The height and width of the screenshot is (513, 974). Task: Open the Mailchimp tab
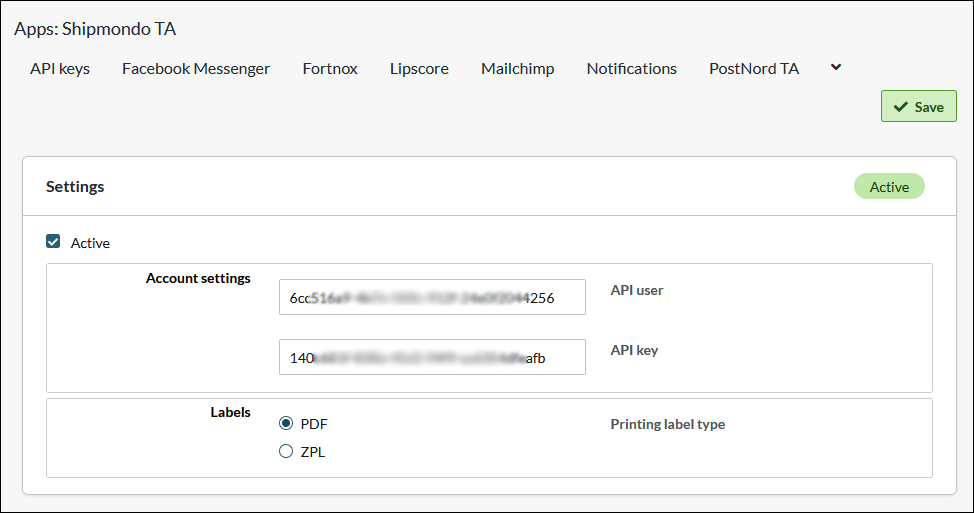(x=517, y=69)
